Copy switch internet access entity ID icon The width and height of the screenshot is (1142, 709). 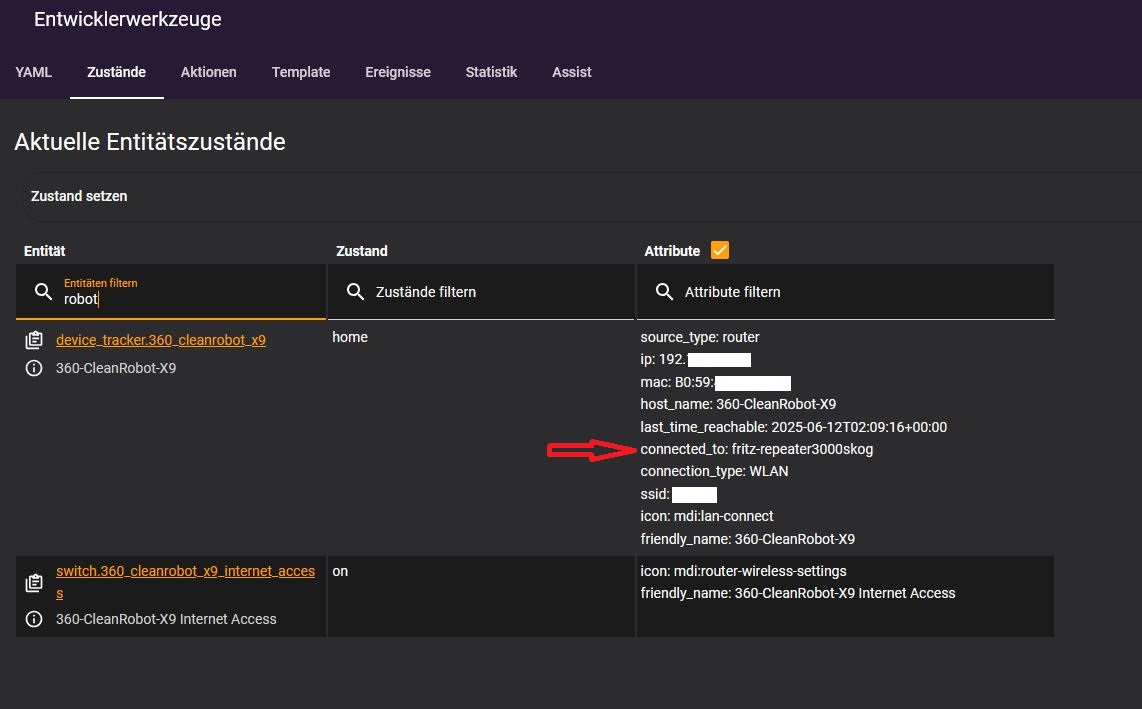[34, 582]
